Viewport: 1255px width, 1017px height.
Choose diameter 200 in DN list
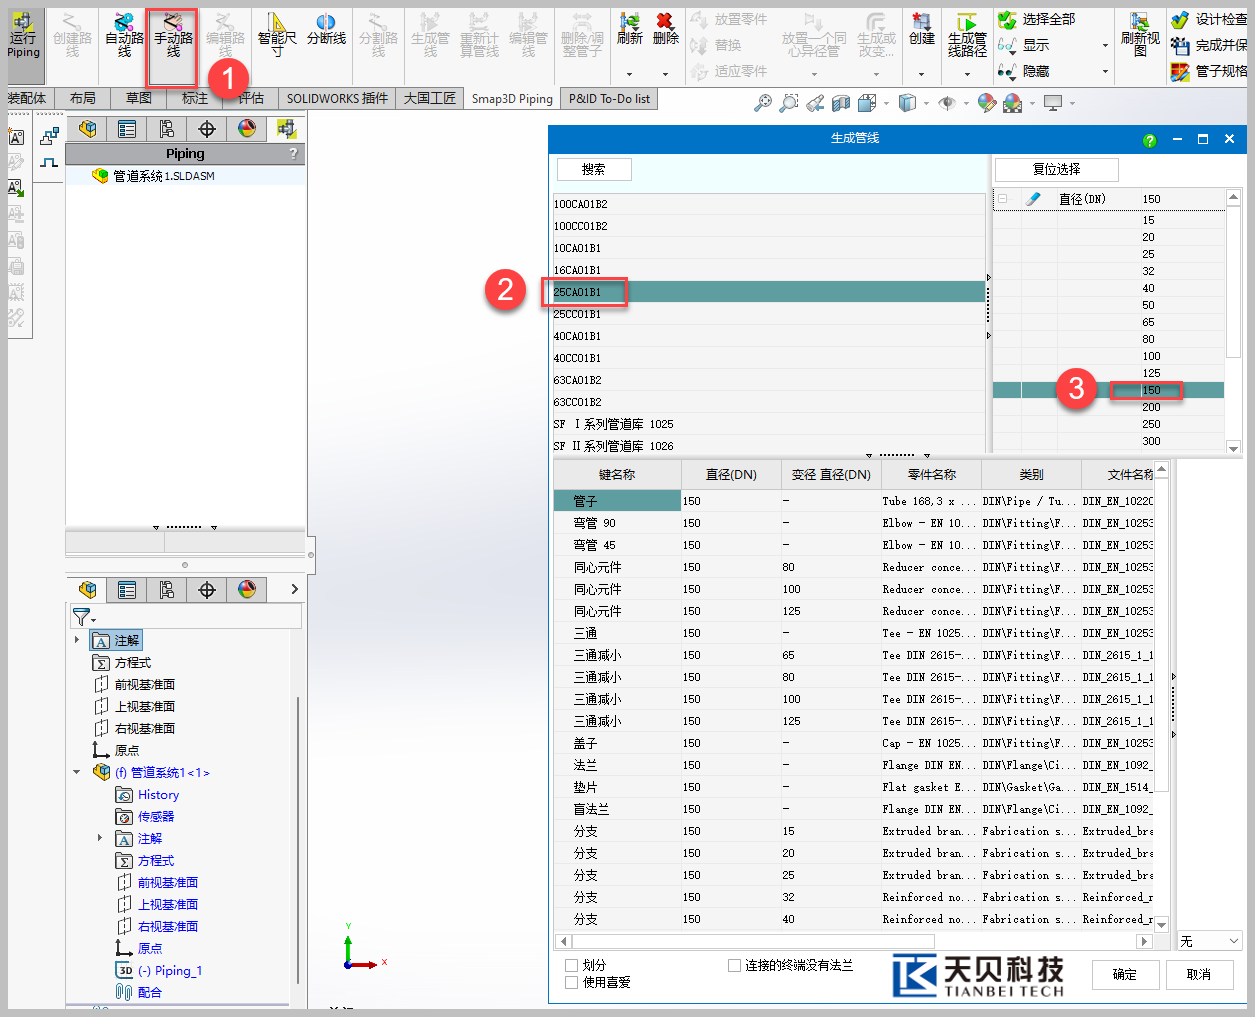1108,407
